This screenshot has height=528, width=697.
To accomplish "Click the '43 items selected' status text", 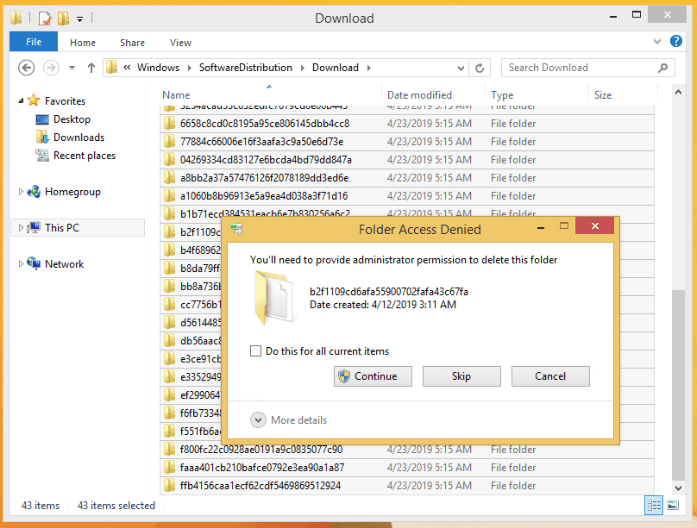I will click(116, 505).
